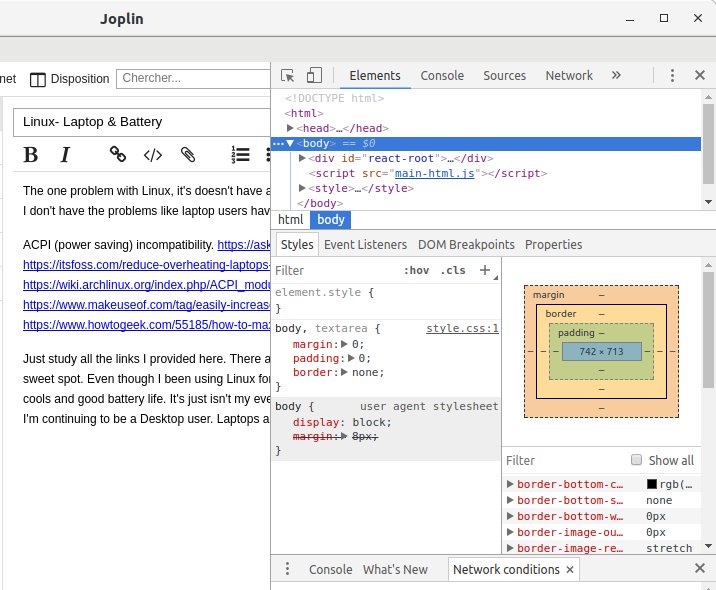Viewport: 716px width, 590px height.
Task: Insert a numbered list with the list icon
Action: point(240,155)
